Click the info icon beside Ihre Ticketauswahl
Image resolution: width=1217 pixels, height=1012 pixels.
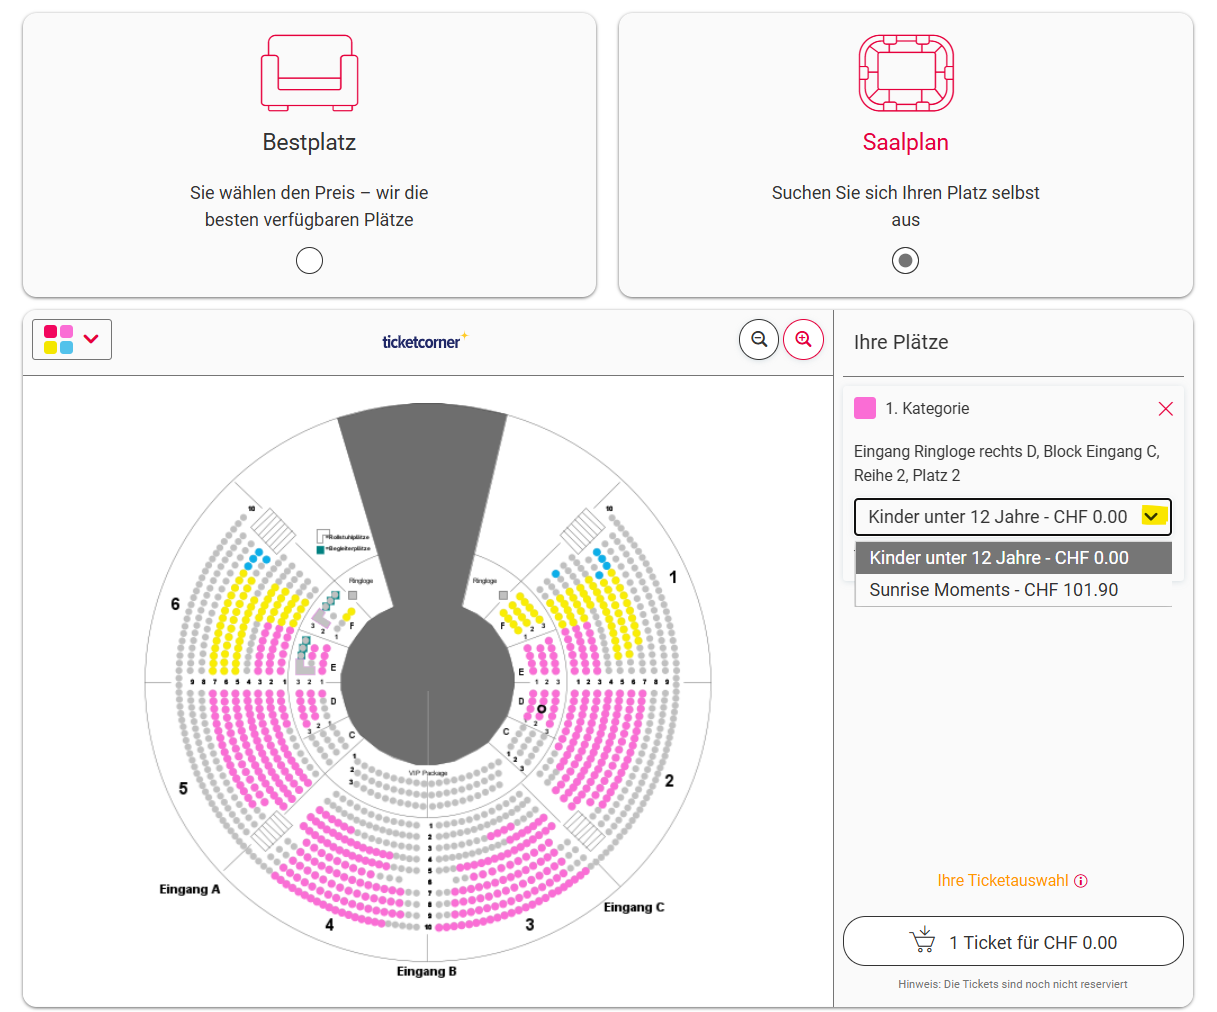[1081, 881]
